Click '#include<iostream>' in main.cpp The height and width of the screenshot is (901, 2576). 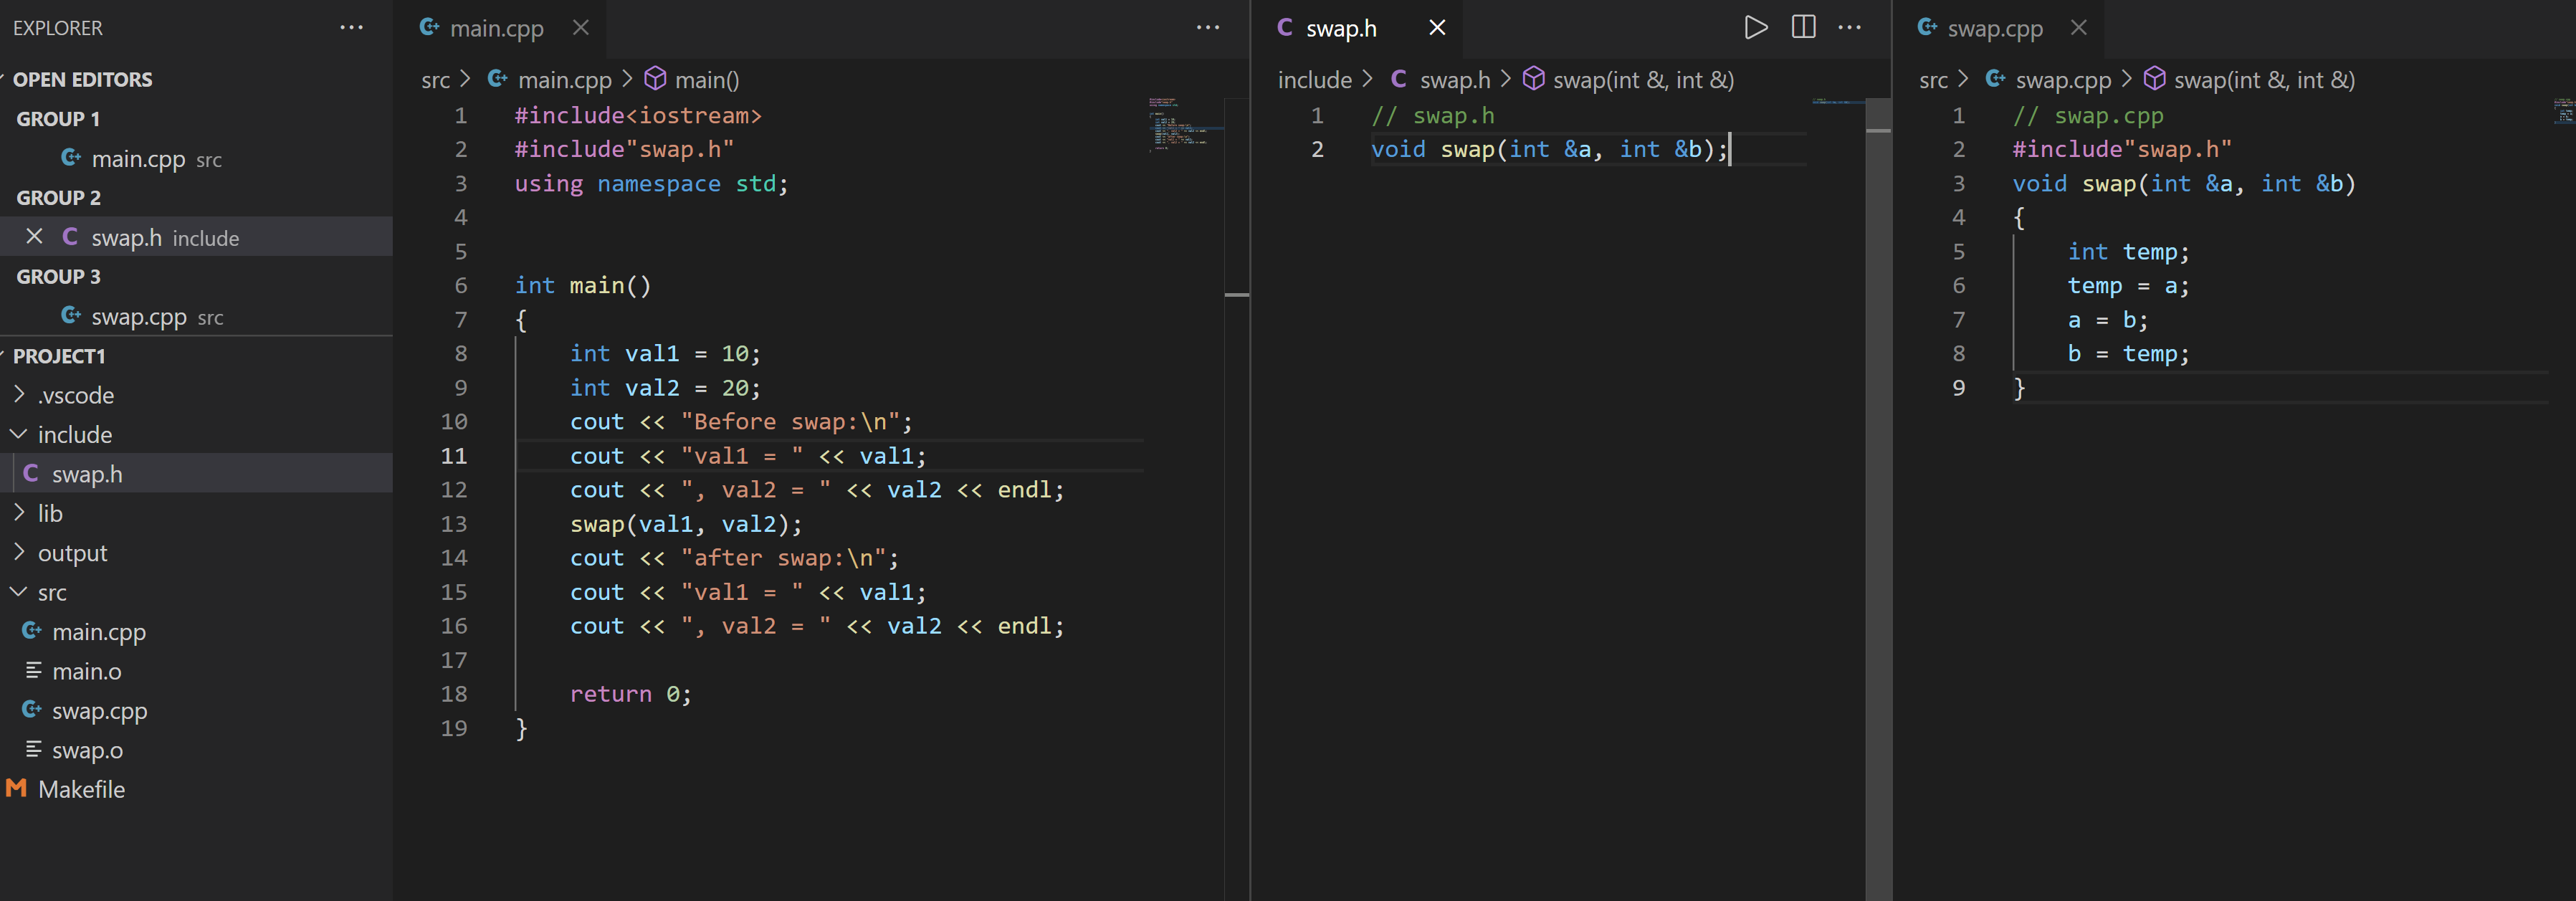638,116
